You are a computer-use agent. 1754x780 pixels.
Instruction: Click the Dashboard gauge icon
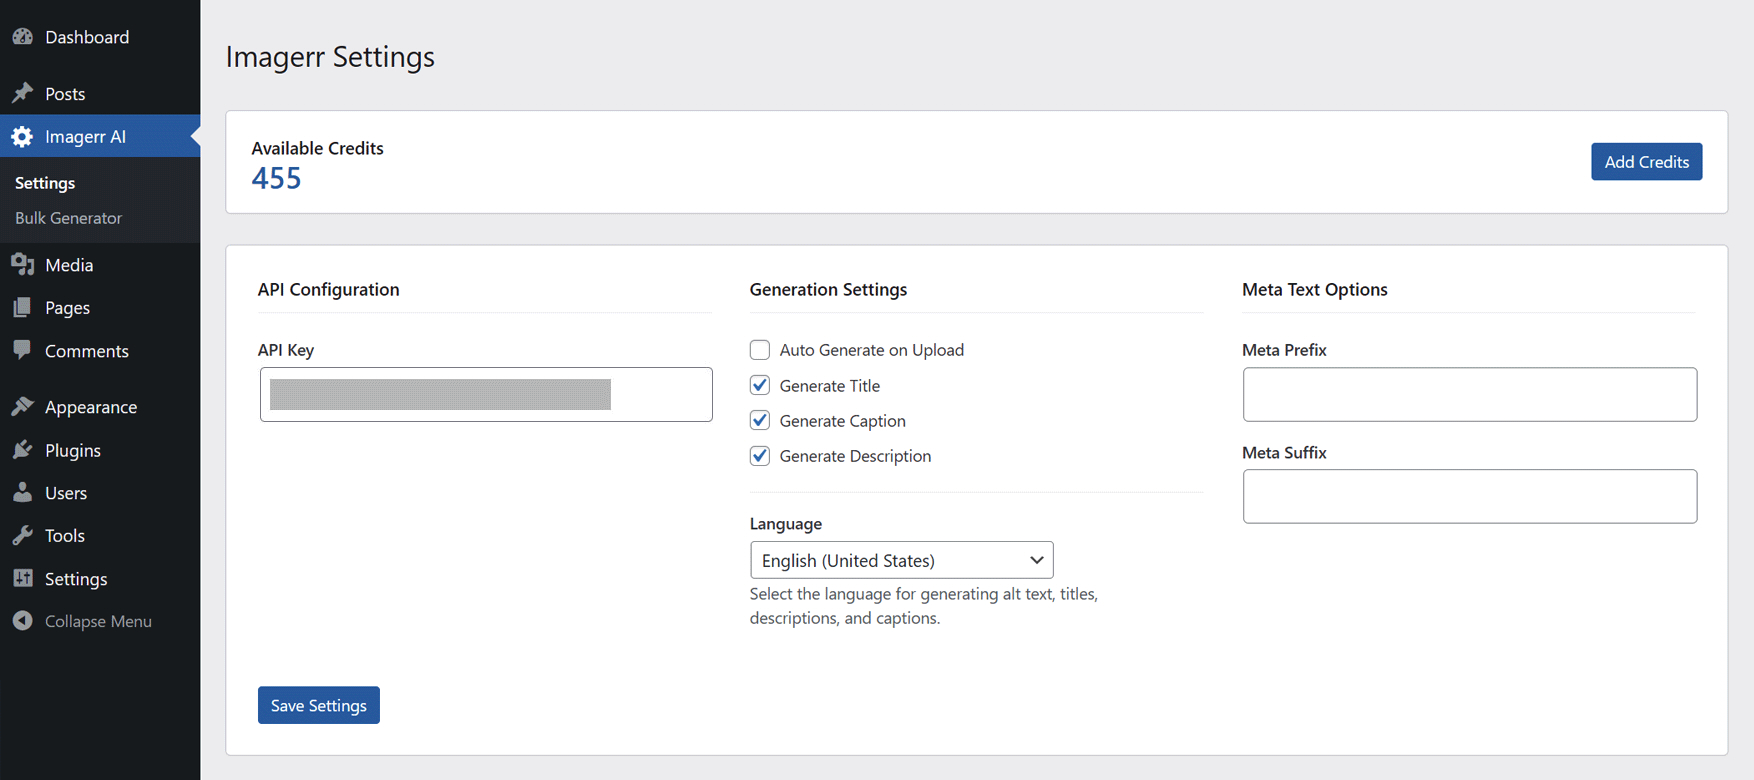[x=23, y=37]
